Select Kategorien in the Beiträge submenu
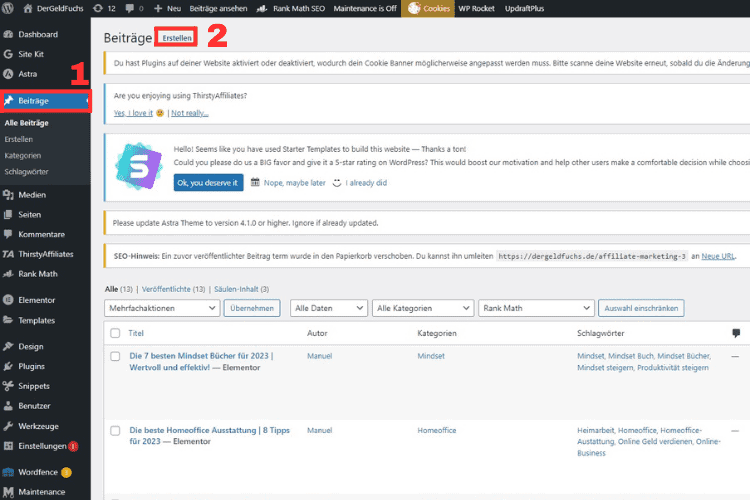The height and width of the screenshot is (500, 750). tap(23, 156)
